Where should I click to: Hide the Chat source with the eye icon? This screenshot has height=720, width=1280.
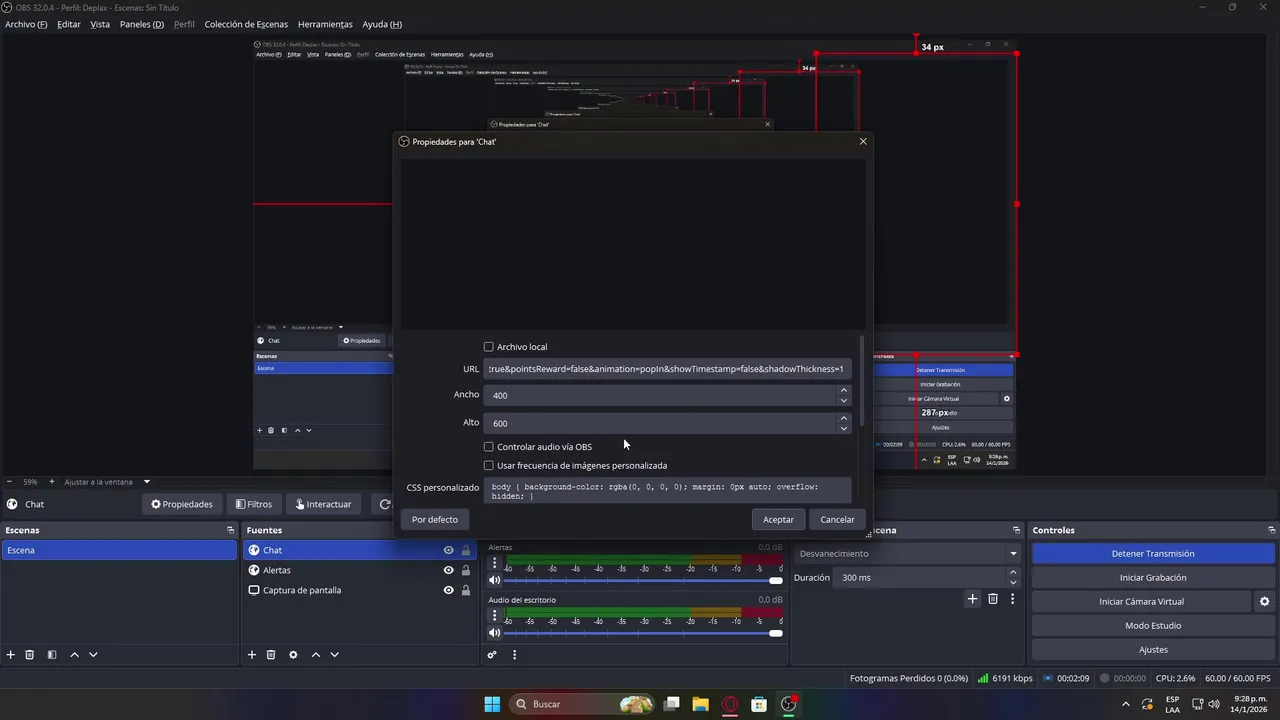click(x=448, y=550)
